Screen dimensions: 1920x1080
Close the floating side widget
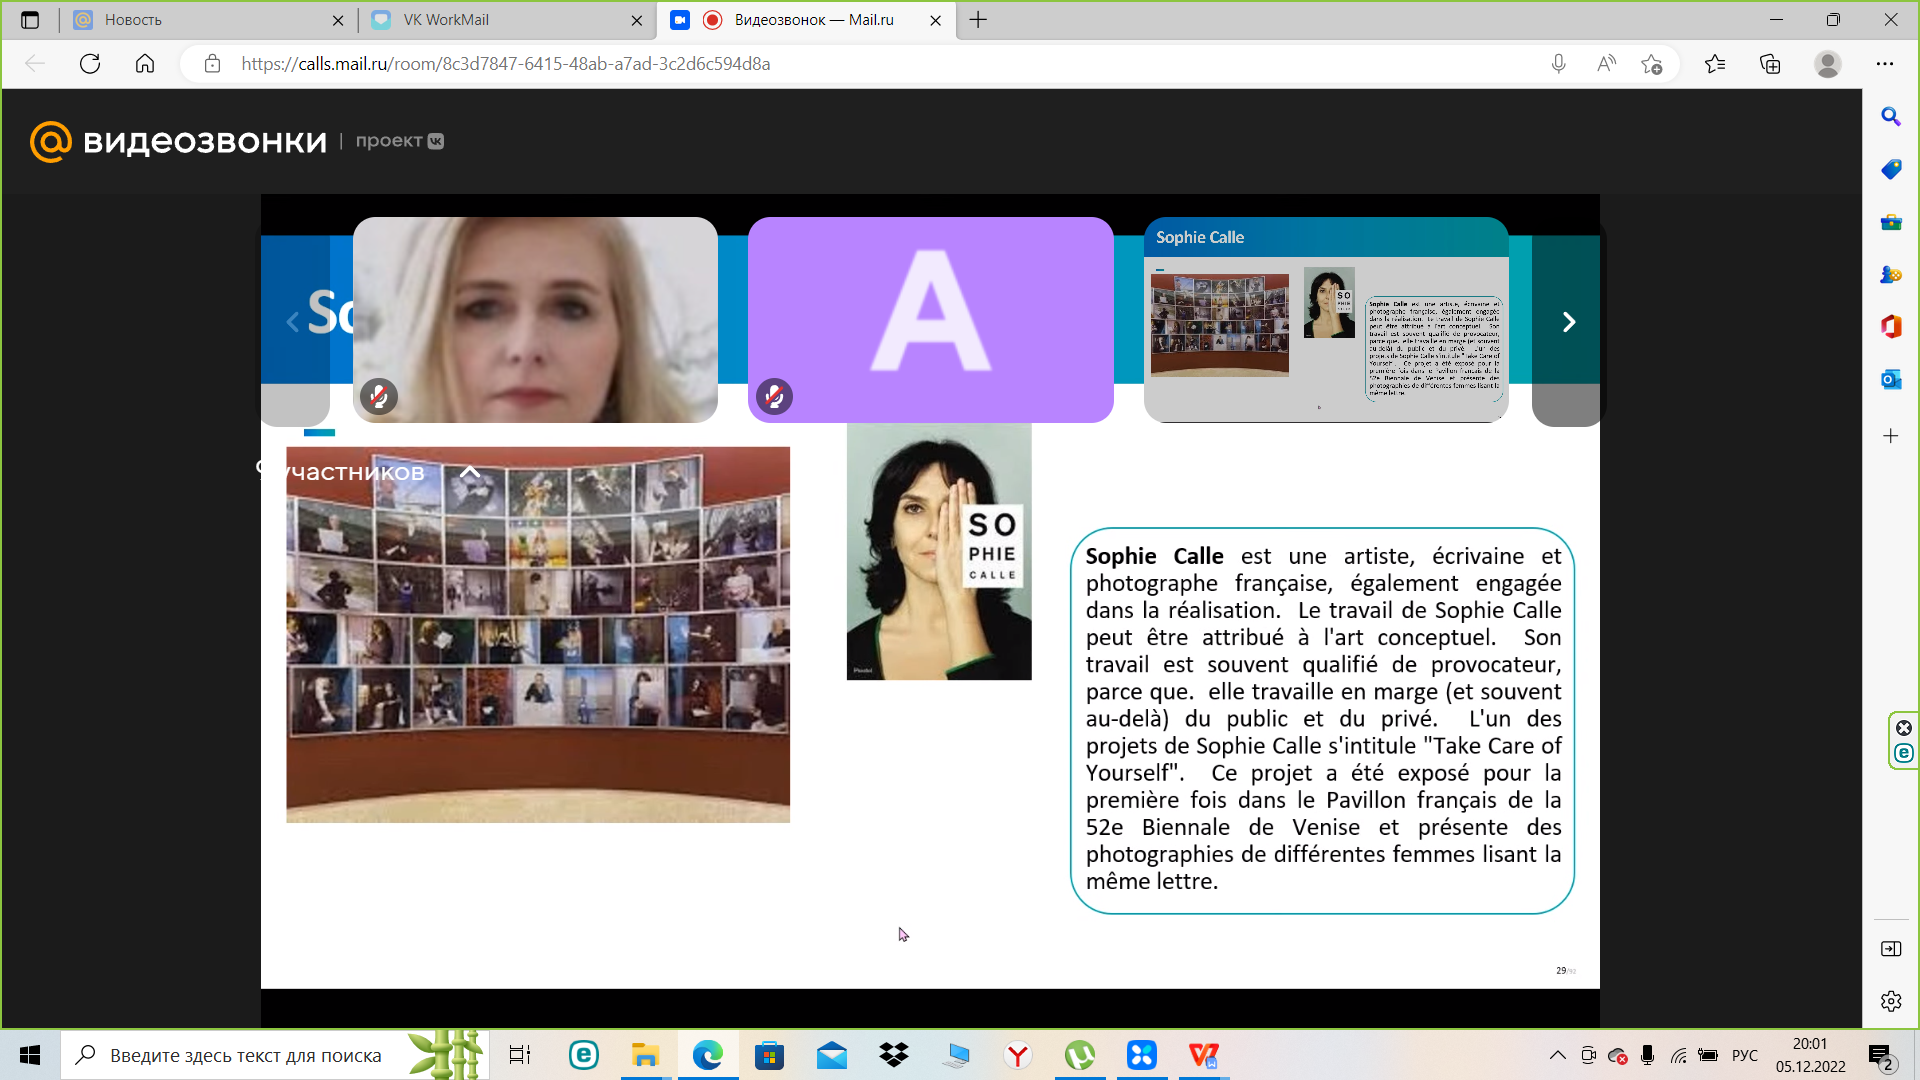click(1904, 728)
